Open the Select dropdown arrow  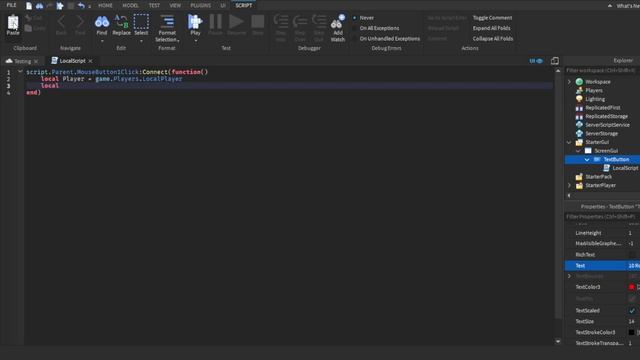[141, 40]
